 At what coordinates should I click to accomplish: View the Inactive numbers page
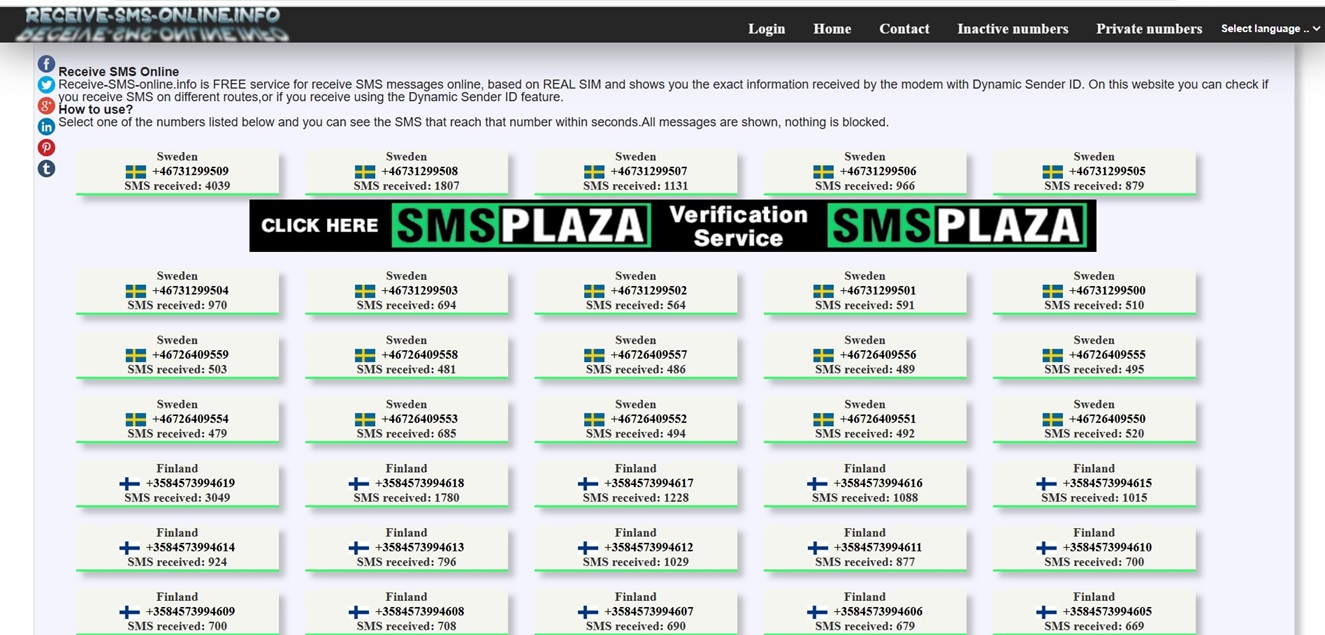click(1012, 29)
